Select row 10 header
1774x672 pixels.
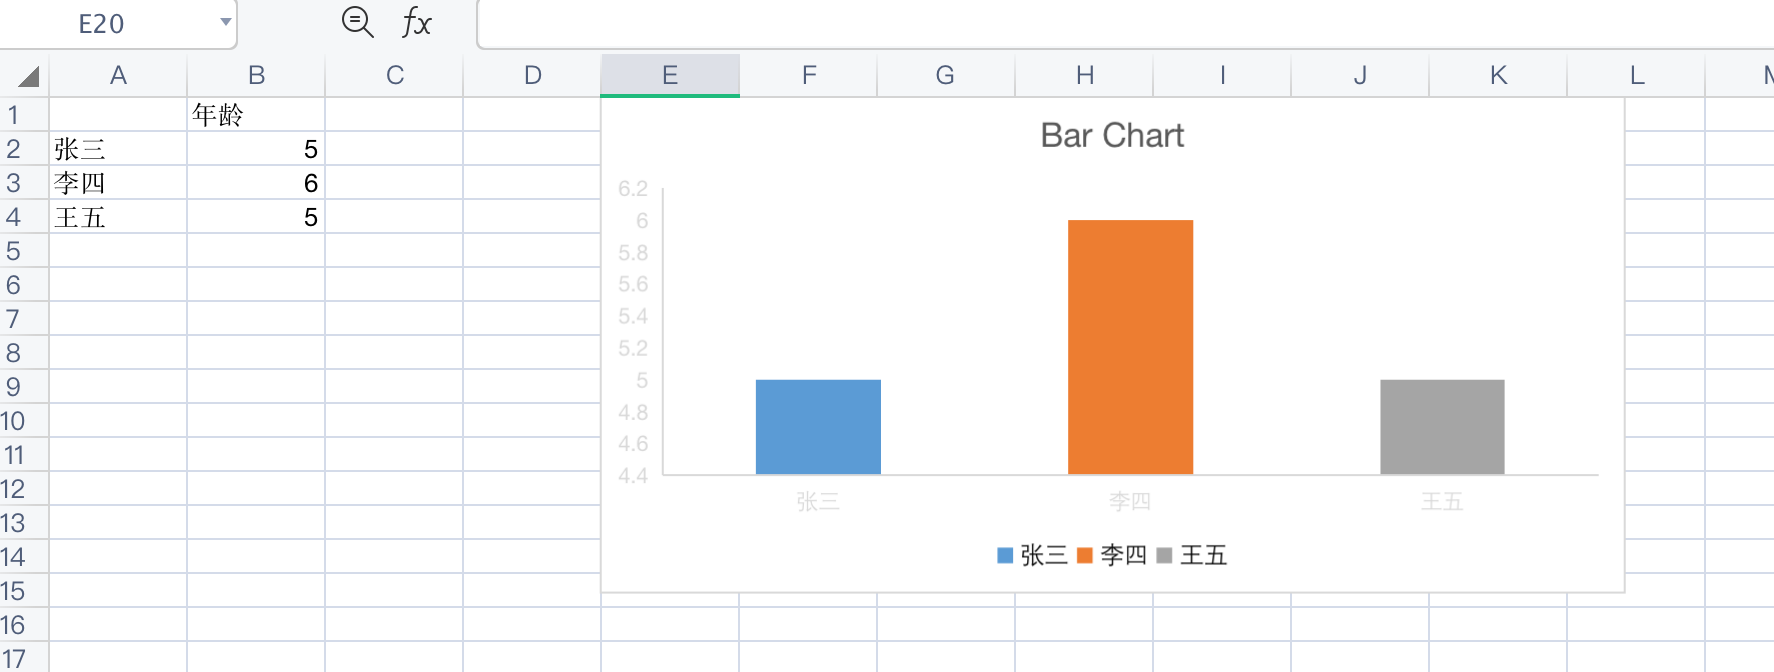[24, 421]
